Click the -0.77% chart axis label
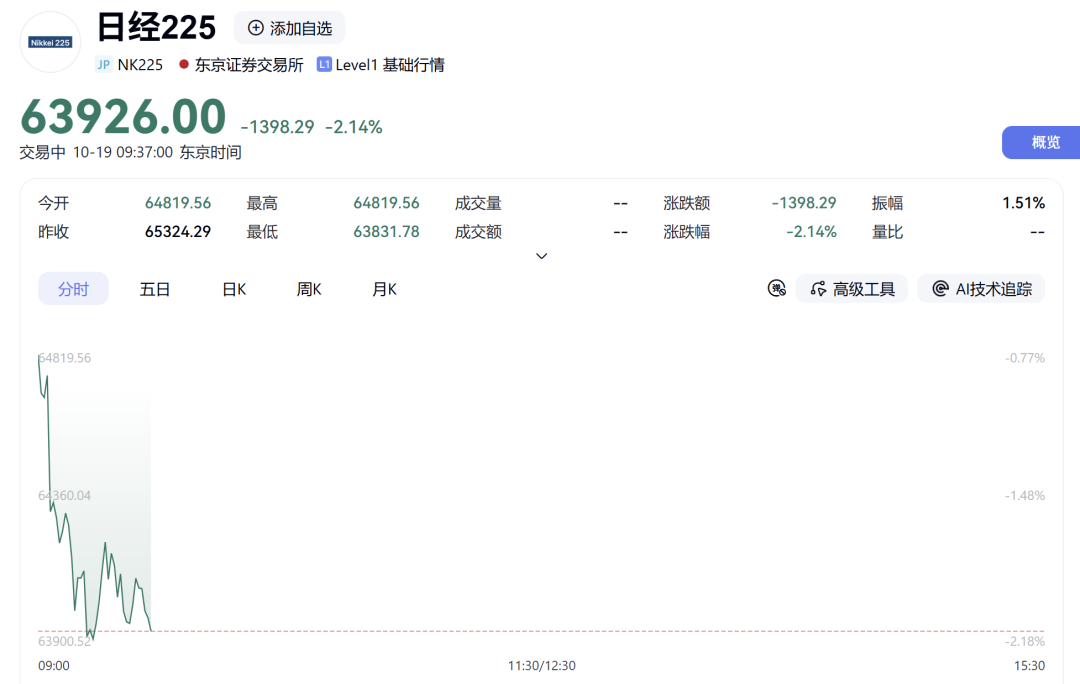Viewport: 1080px width, 684px height. tap(1025, 358)
